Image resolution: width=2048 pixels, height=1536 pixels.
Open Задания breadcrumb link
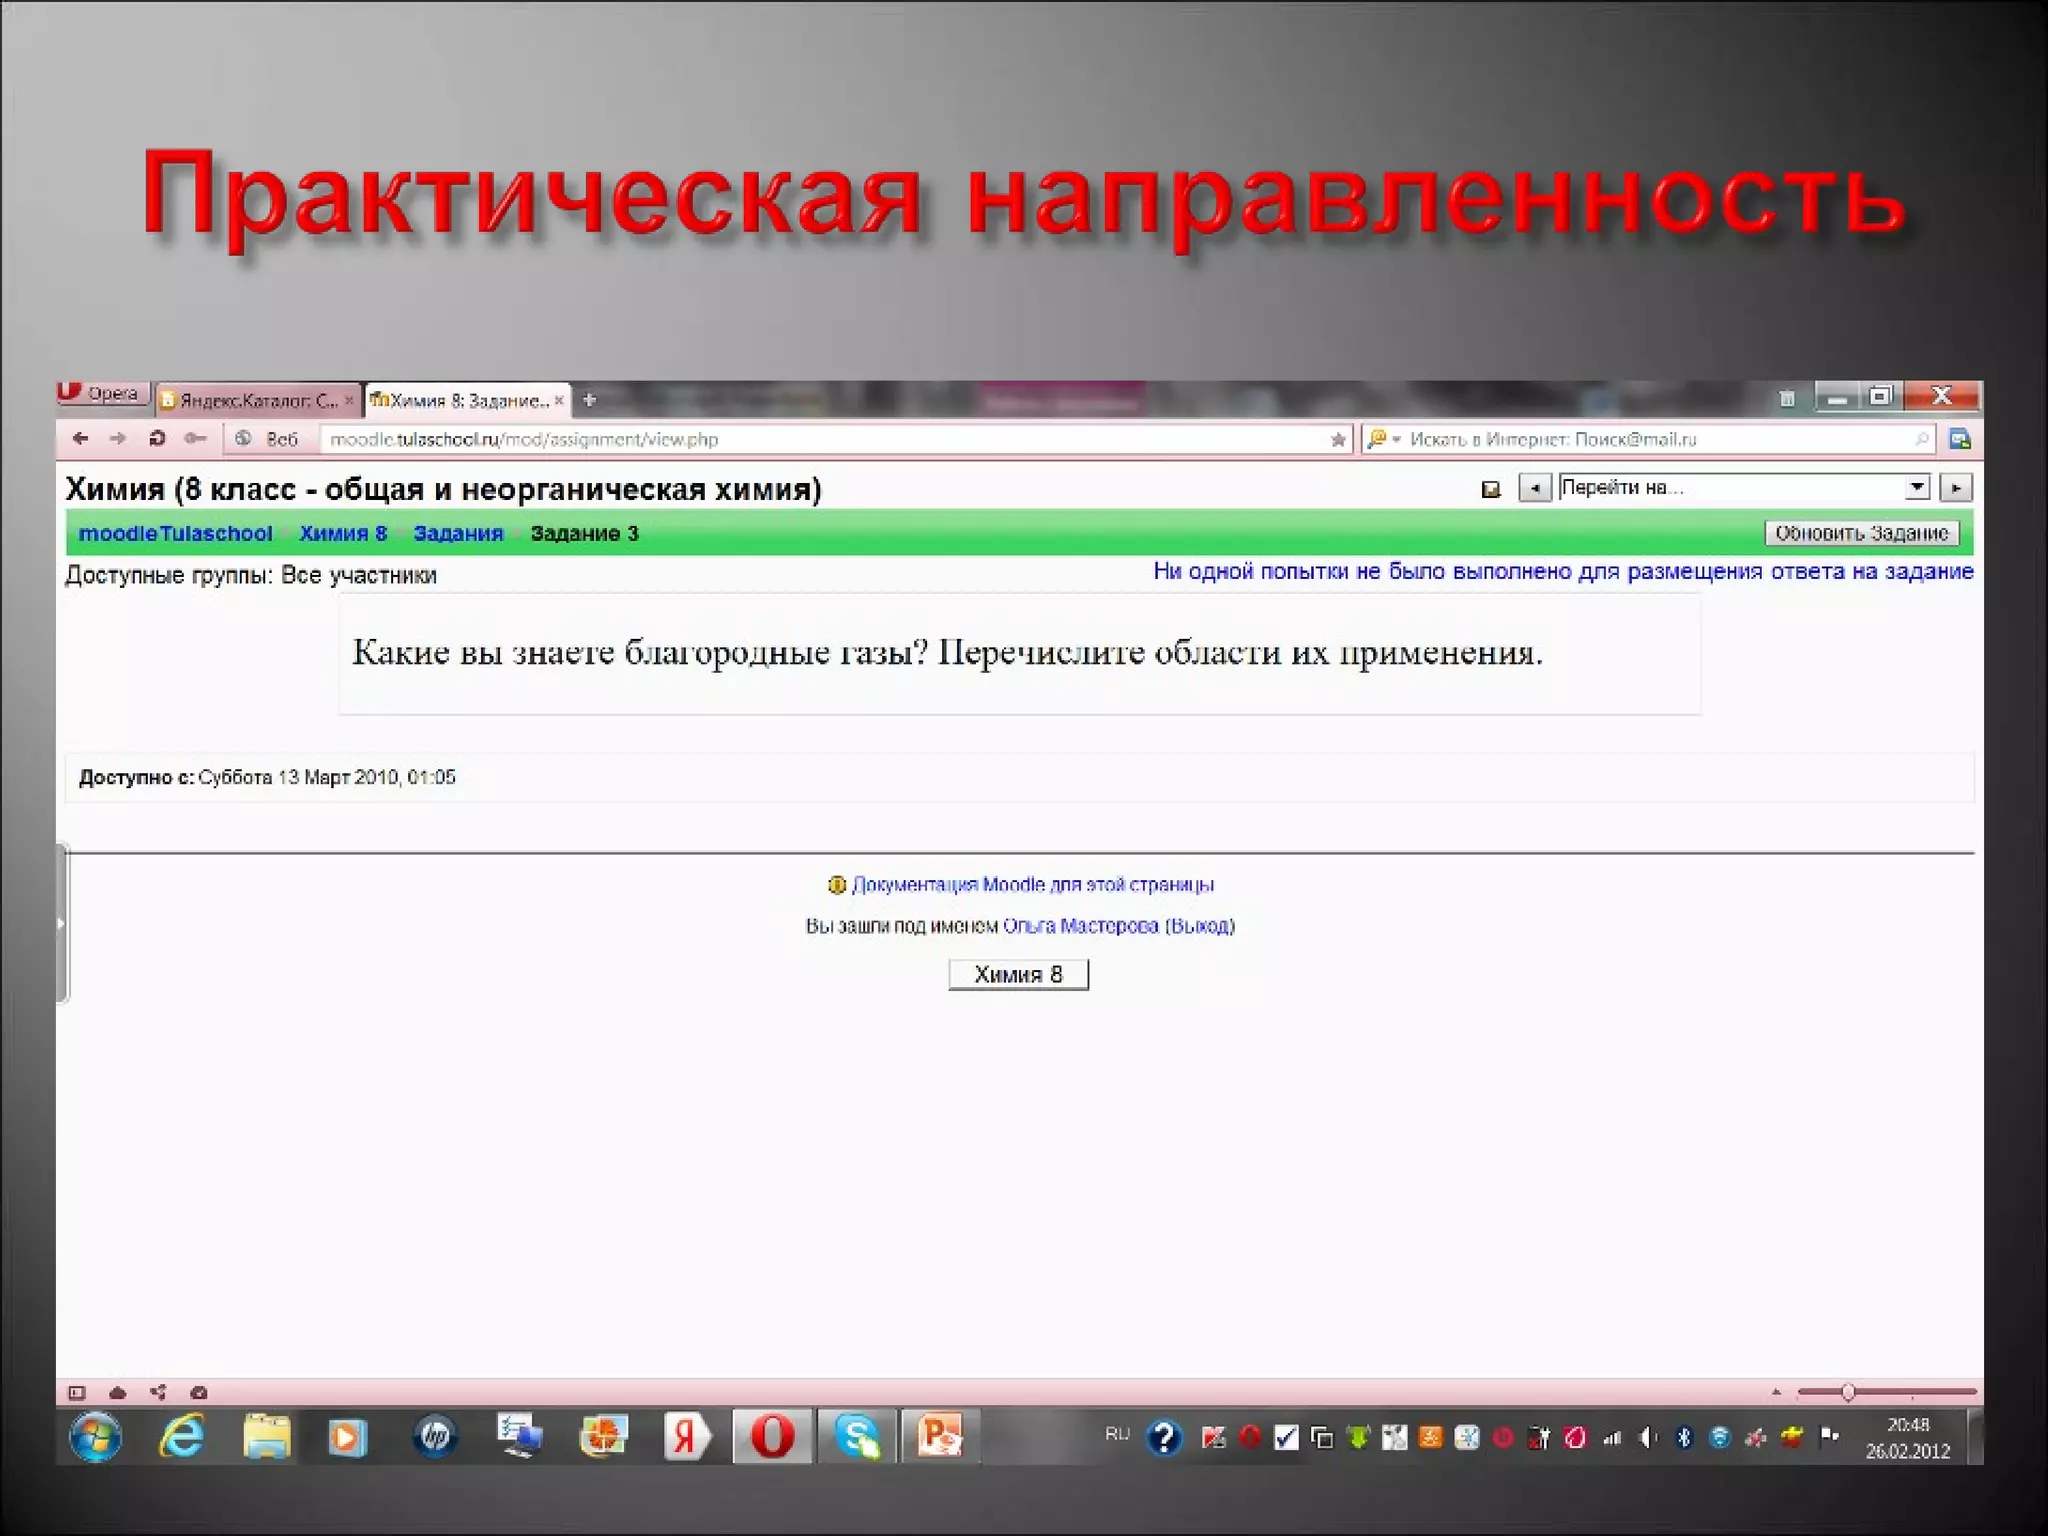(458, 533)
